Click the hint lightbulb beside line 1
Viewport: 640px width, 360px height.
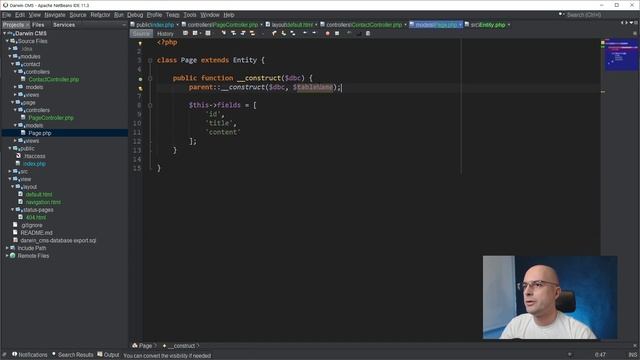[140, 43]
